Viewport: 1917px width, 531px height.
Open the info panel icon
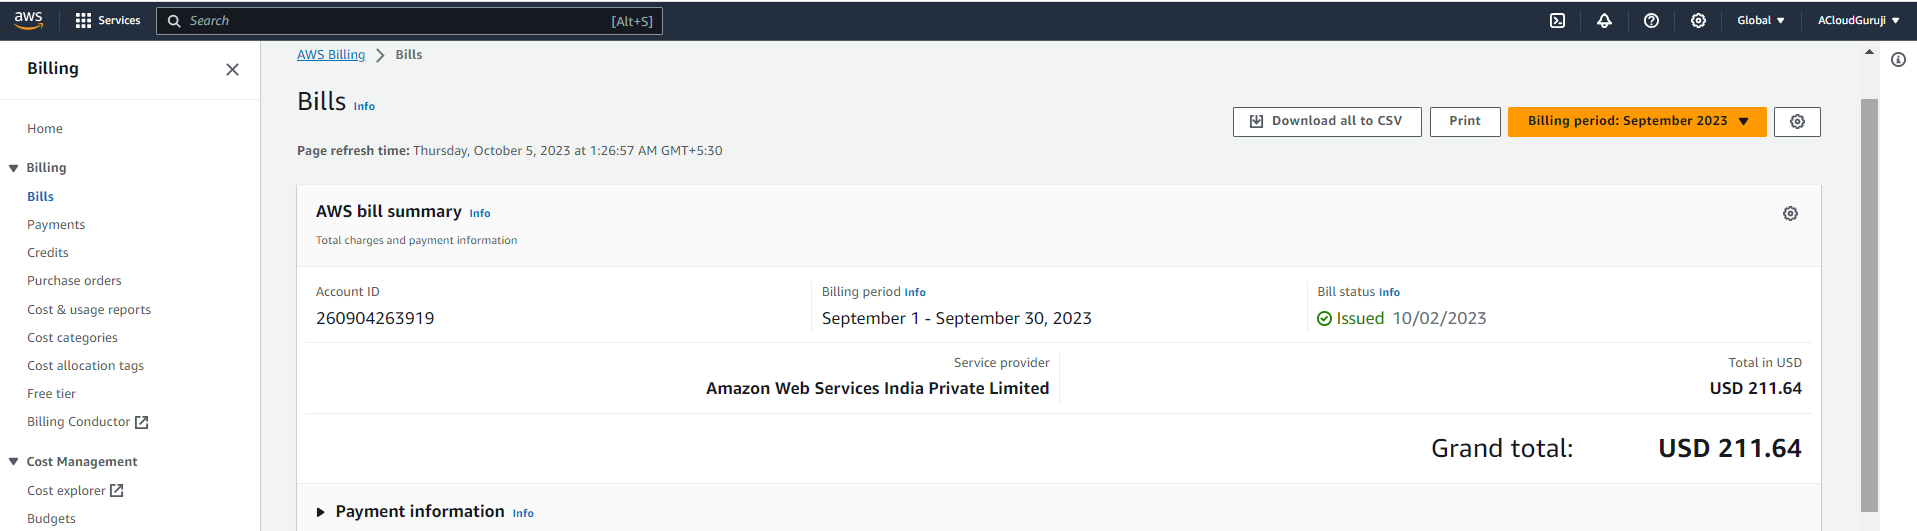click(1898, 60)
